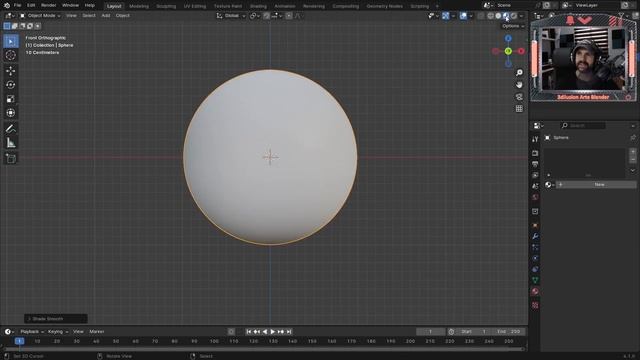Open the World properties tab
This screenshot has height=360, width=640.
535,197
